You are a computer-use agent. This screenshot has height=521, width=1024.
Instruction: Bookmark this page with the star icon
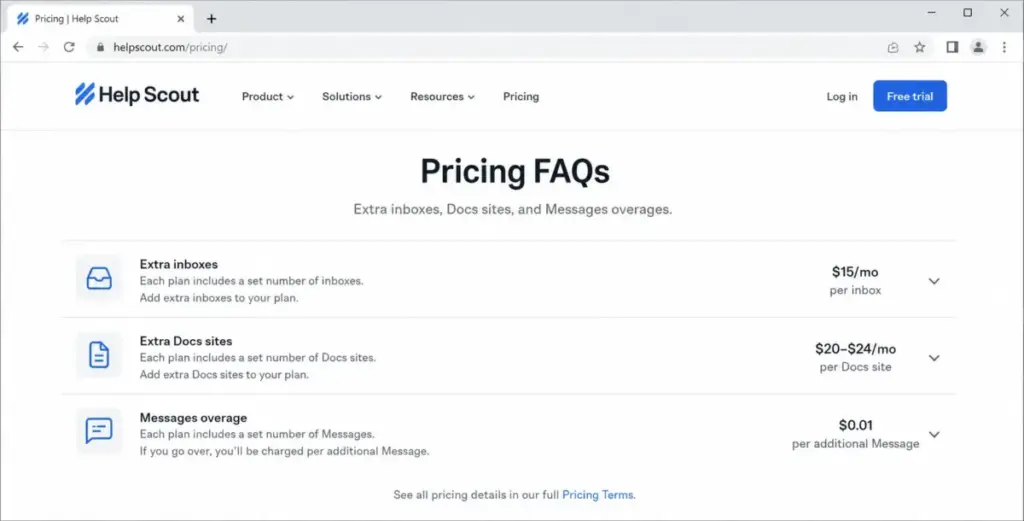(920, 47)
